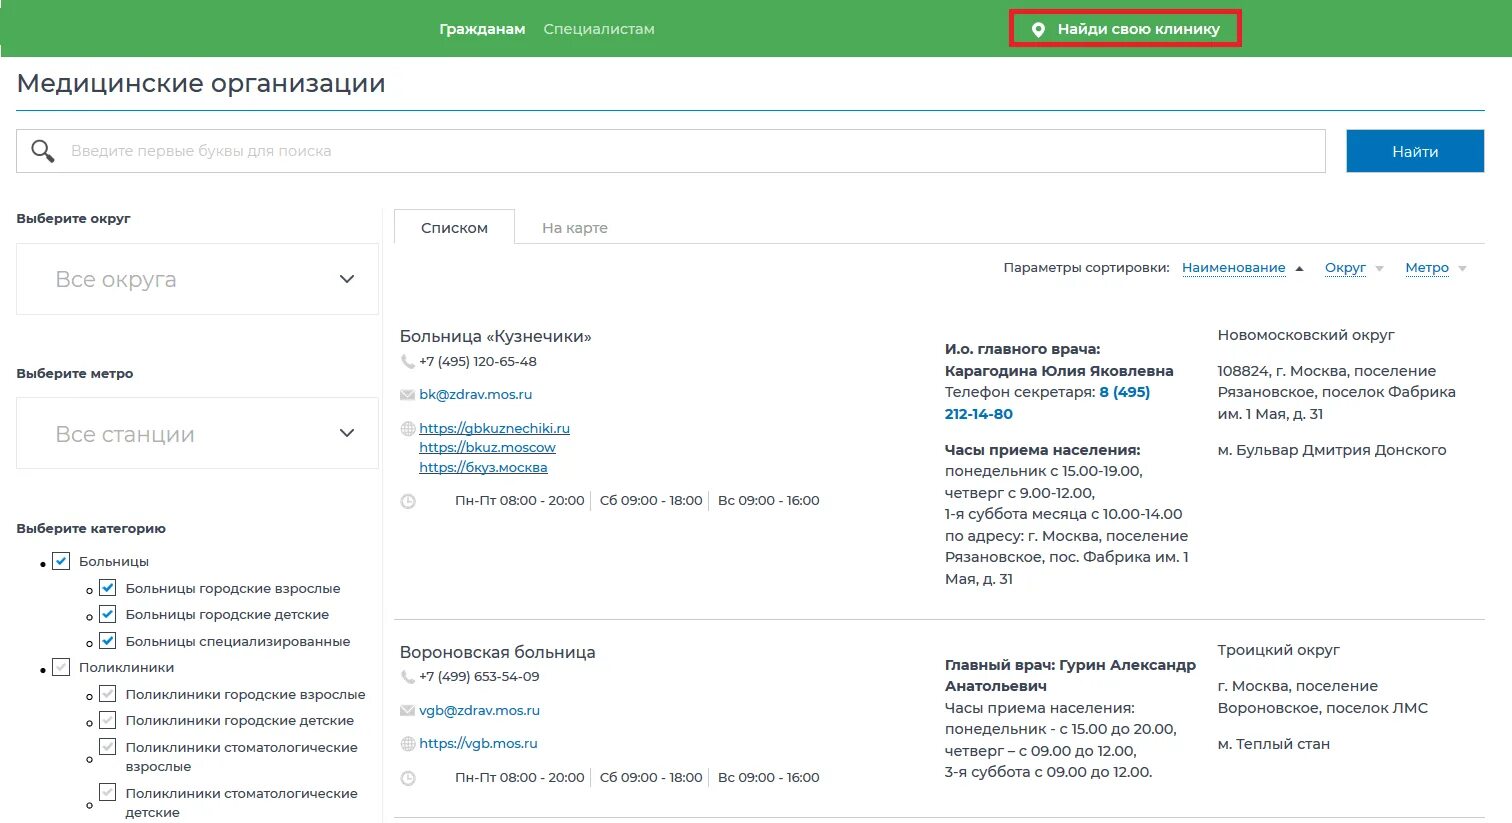
Task: Toggle Поликлиники городские взрослые checkbox
Action: 108,694
